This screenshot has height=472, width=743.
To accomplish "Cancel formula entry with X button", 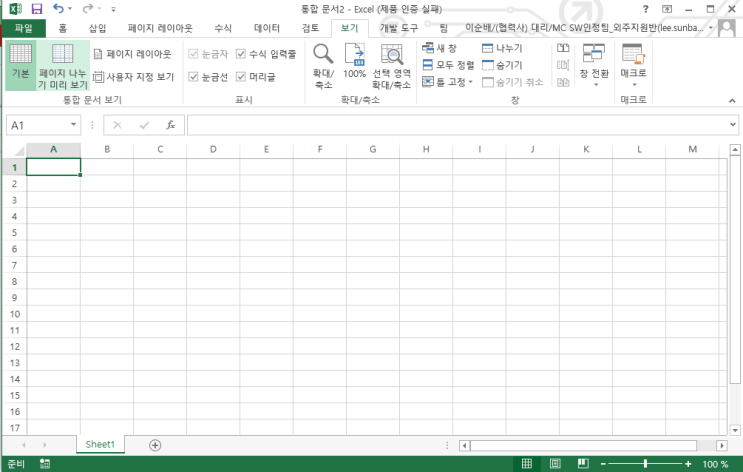I will (x=118, y=125).
